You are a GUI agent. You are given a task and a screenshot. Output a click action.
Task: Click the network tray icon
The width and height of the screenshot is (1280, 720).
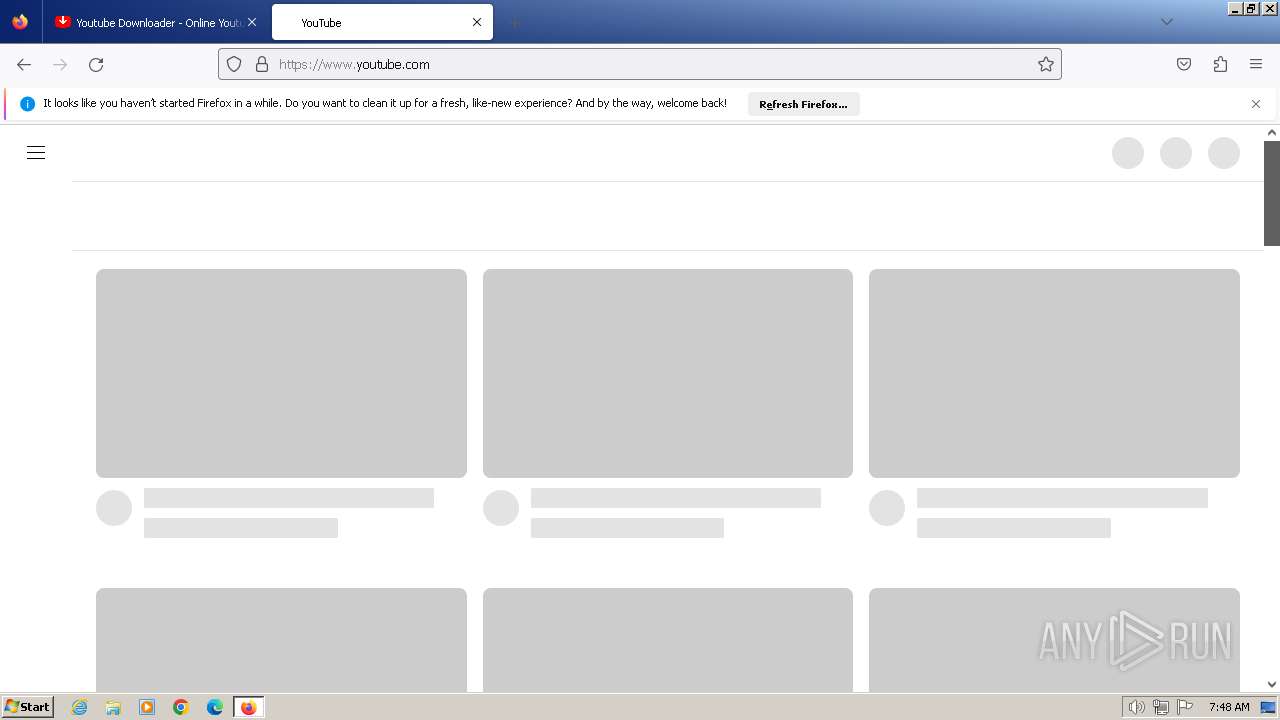1161,707
